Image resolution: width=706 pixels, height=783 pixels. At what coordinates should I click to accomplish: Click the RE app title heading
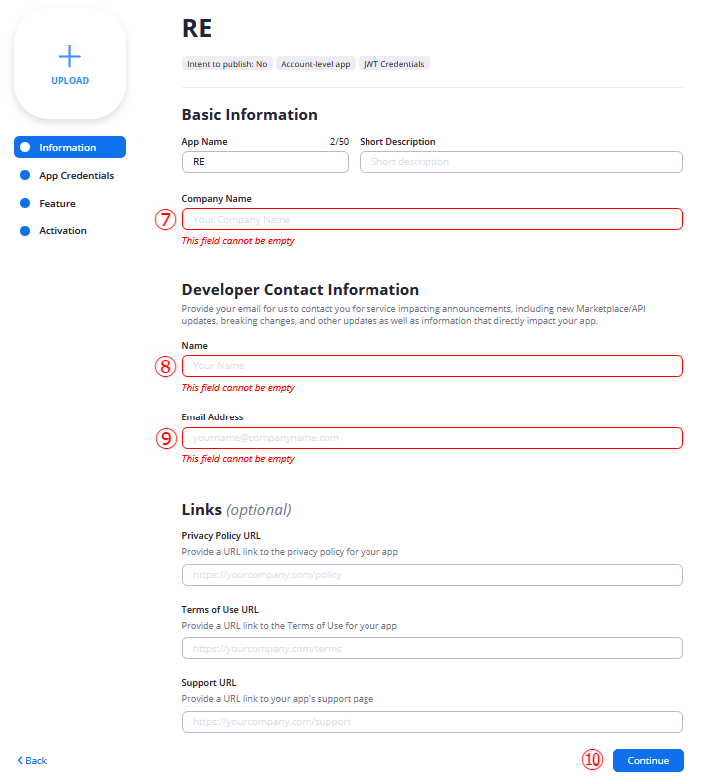point(197,28)
